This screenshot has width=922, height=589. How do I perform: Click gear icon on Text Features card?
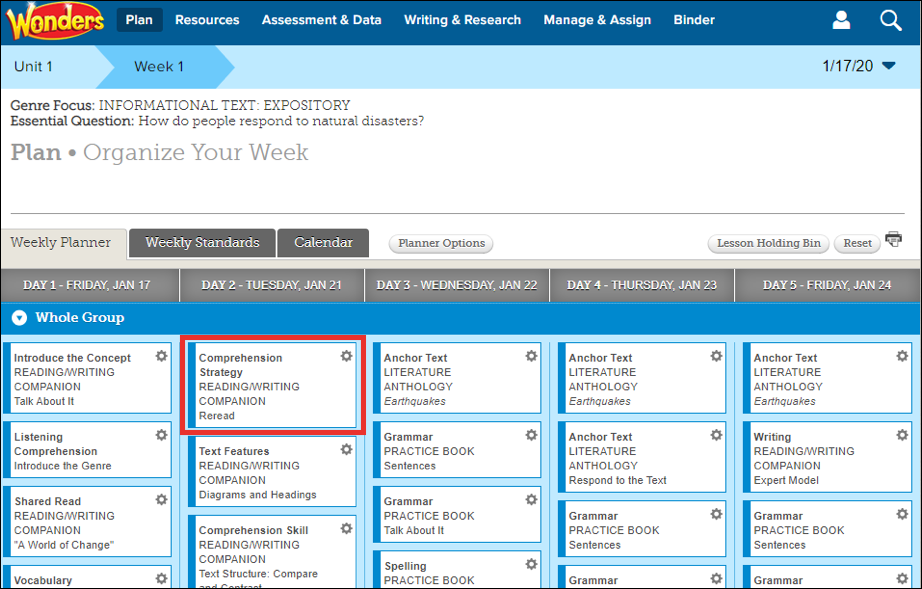pos(346,450)
